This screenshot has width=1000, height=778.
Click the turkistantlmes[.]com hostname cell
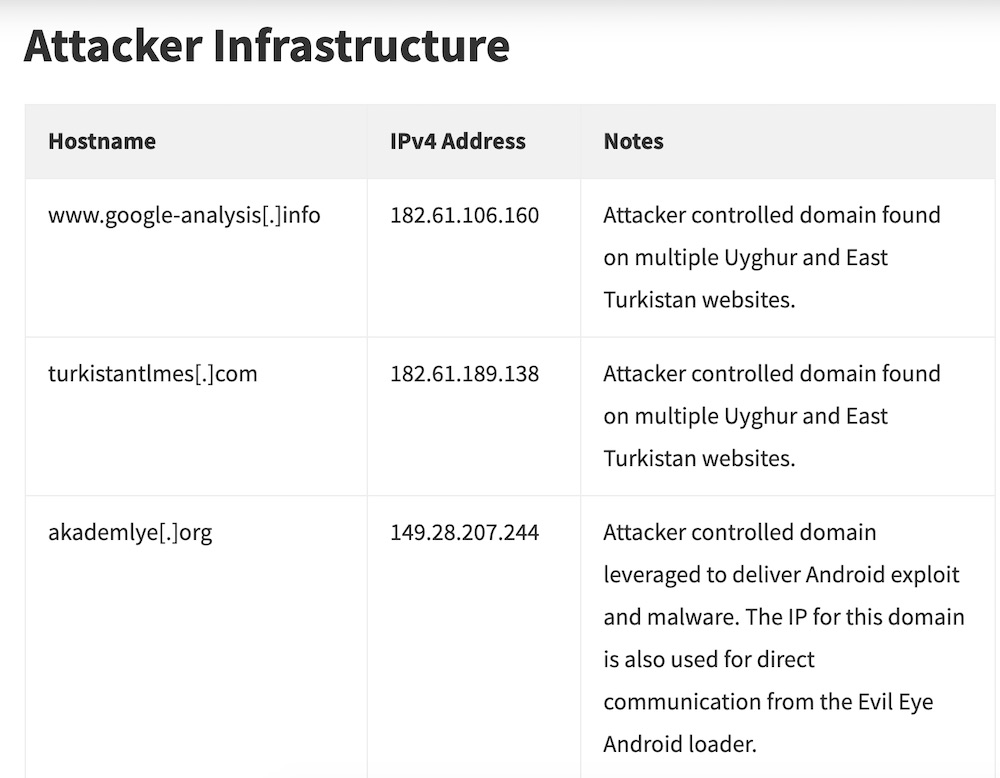coord(153,374)
